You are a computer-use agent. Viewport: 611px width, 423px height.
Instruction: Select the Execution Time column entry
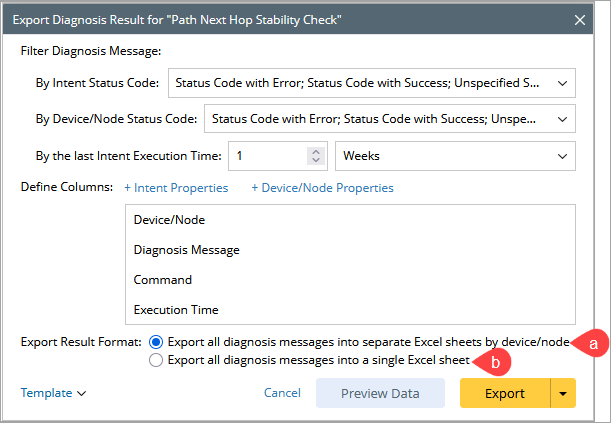click(x=176, y=310)
